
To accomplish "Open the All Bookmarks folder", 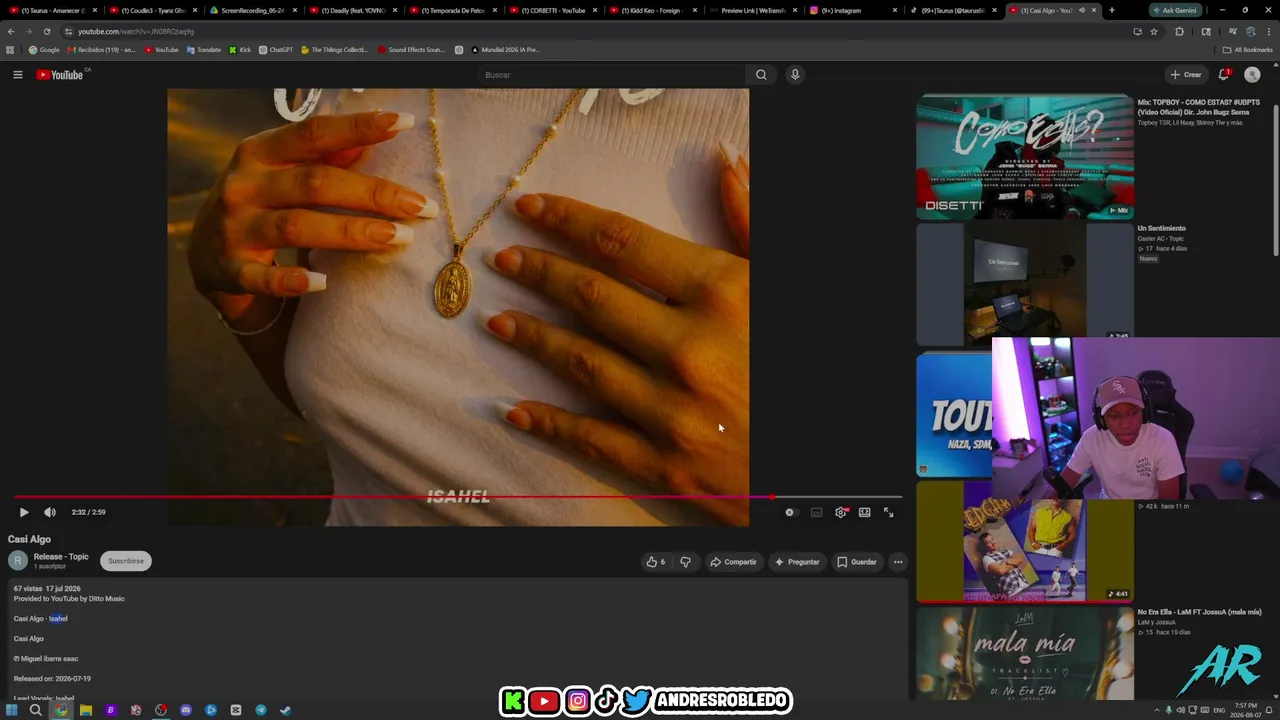I will [1248, 49].
